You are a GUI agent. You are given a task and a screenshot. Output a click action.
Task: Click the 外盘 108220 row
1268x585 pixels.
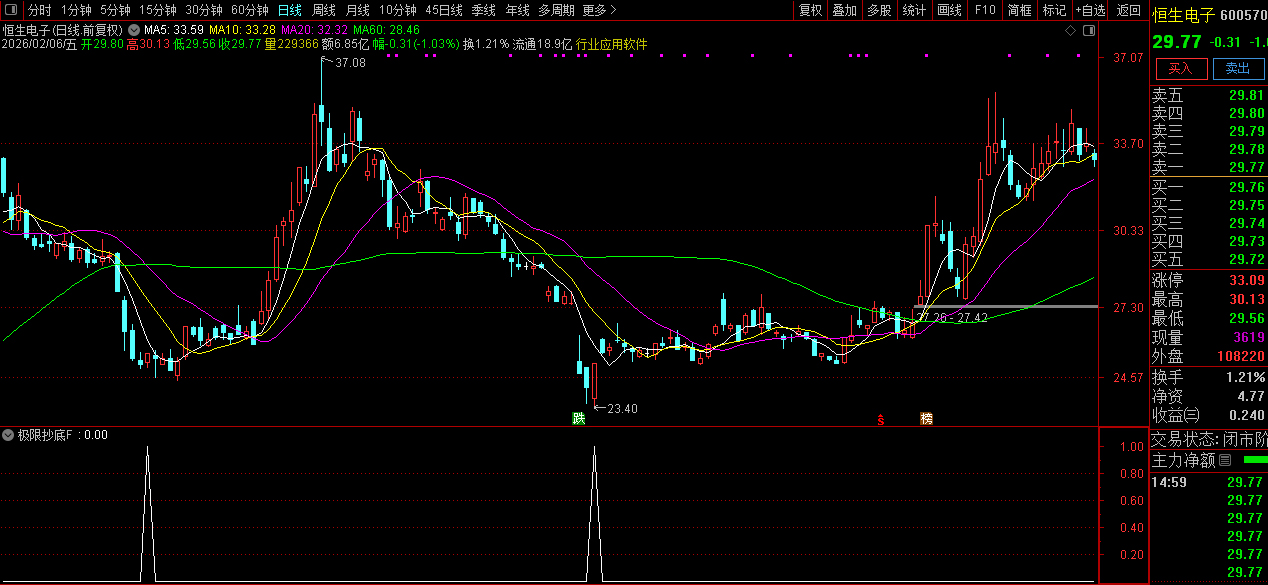pos(1208,356)
